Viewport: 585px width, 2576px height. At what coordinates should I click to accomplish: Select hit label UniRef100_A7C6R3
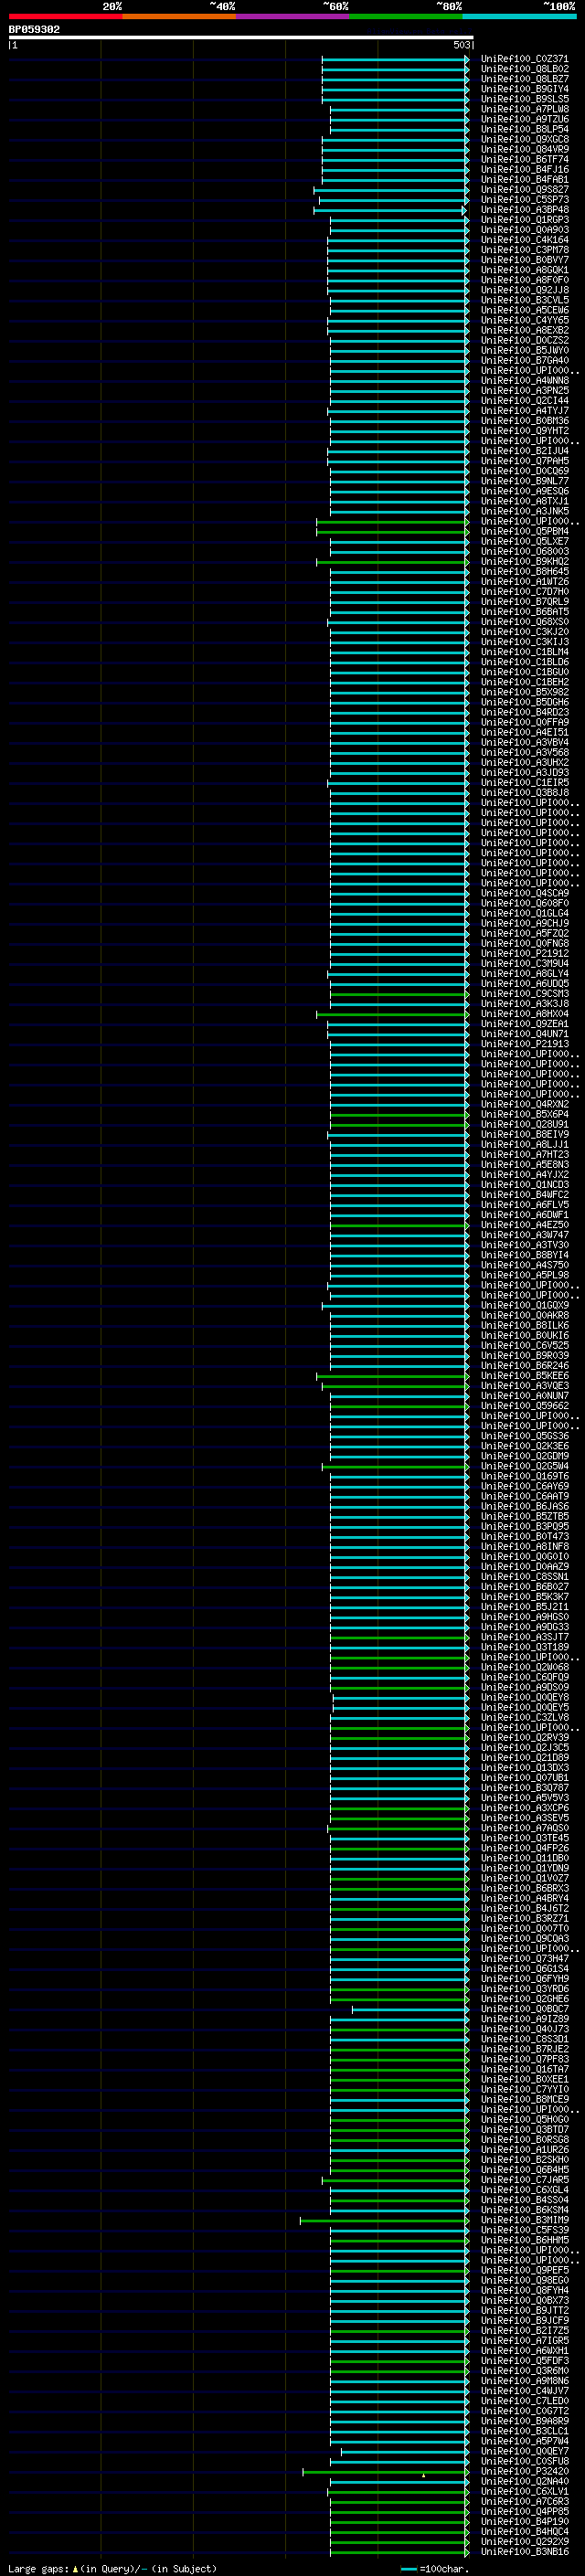click(524, 2501)
